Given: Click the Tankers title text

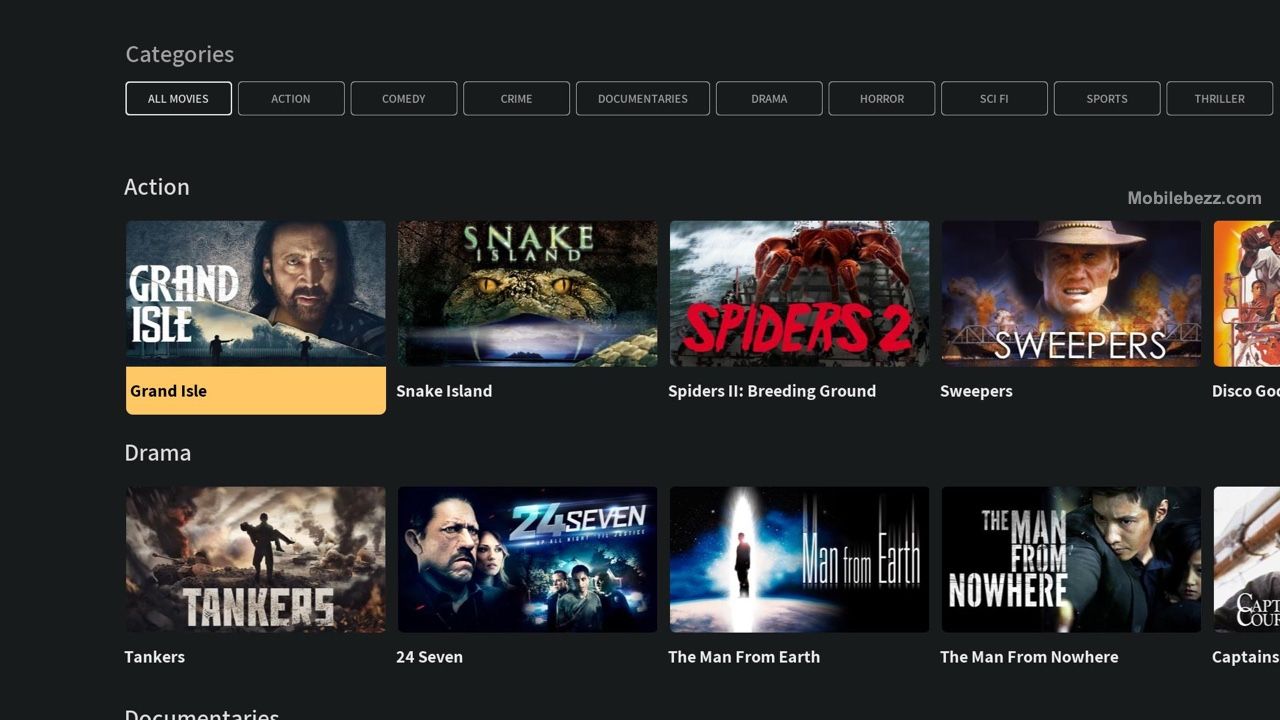Looking at the screenshot, I should point(154,657).
